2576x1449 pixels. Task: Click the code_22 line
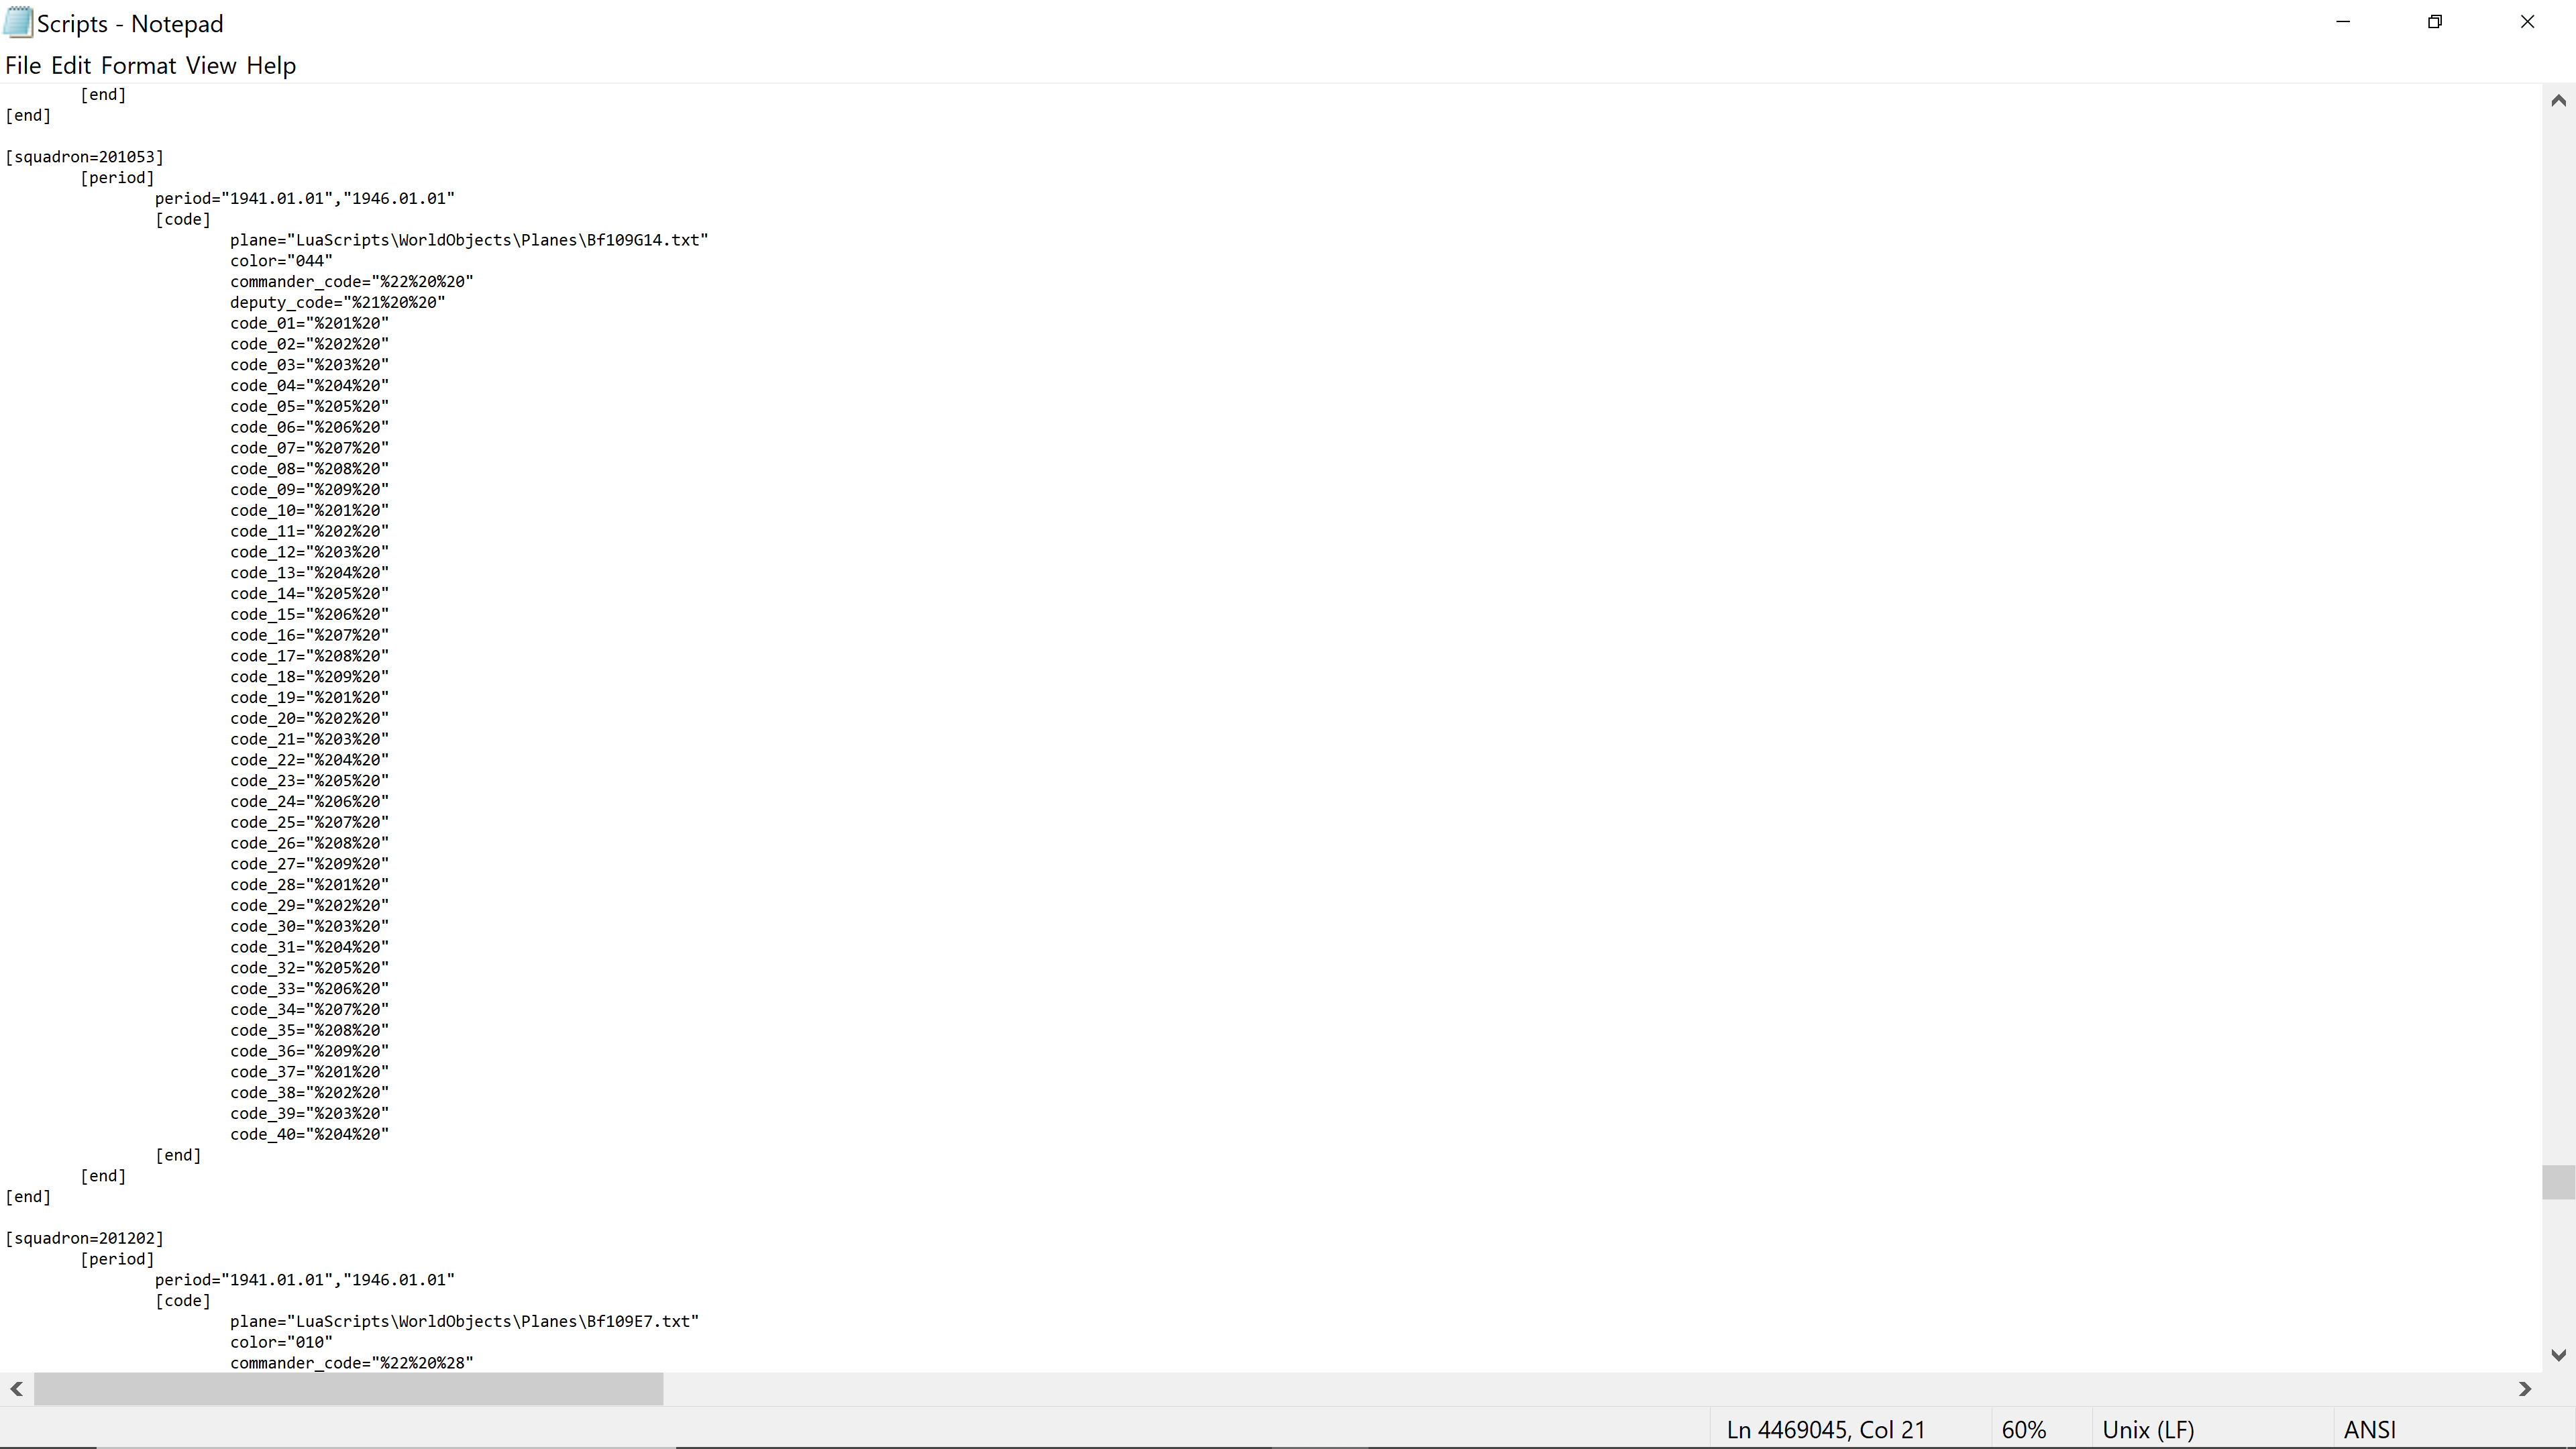pyautogui.click(x=309, y=760)
